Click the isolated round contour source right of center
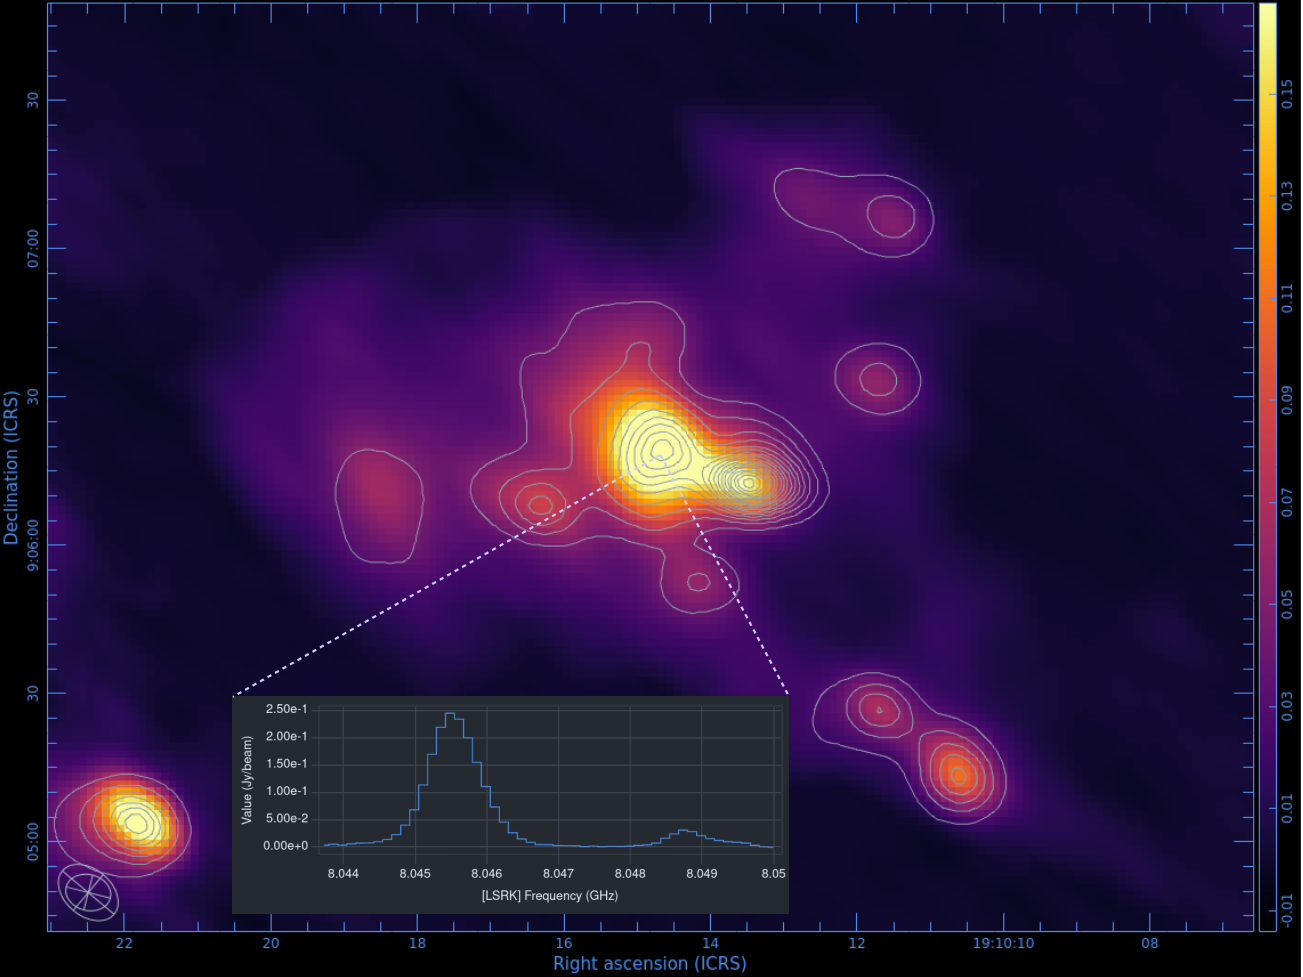This screenshot has height=977, width=1303. (878, 379)
